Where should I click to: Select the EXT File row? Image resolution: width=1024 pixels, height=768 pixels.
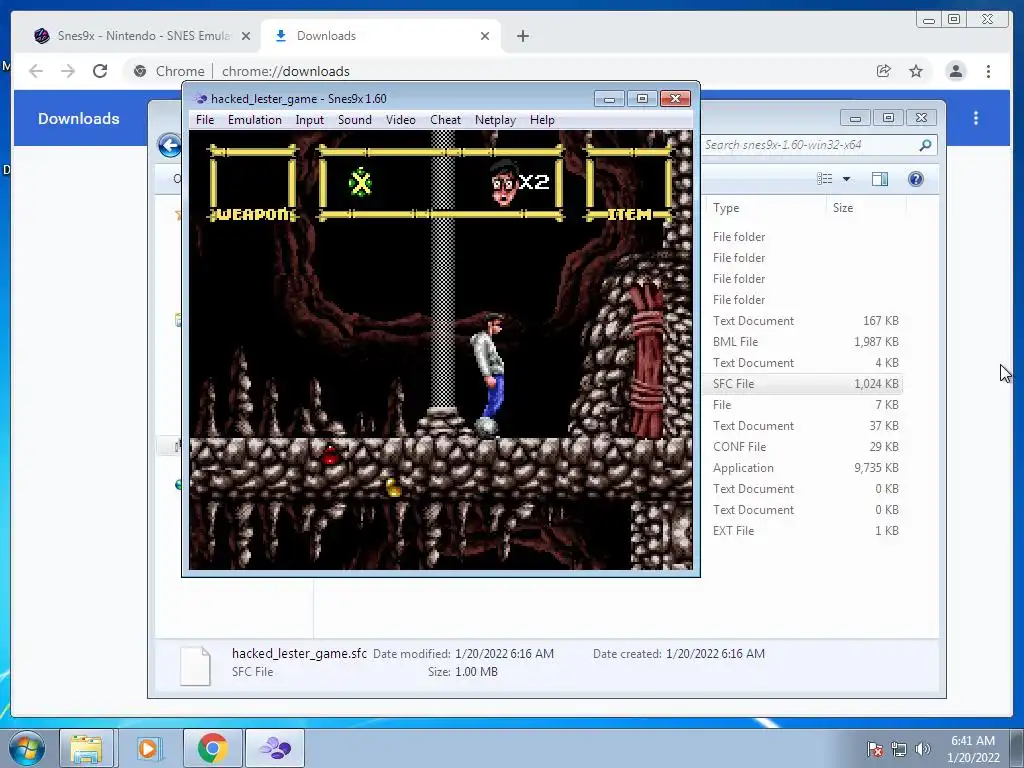tap(804, 531)
